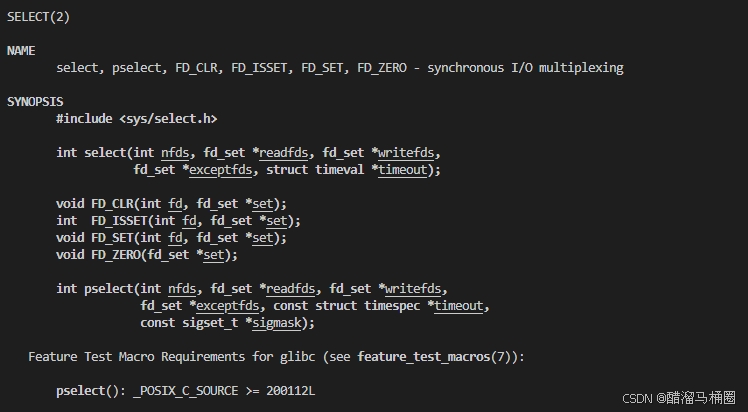The width and height of the screenshot is (748, 412).
Task: Click underlined timeout after struct timespec
Action: coord(458,306)
